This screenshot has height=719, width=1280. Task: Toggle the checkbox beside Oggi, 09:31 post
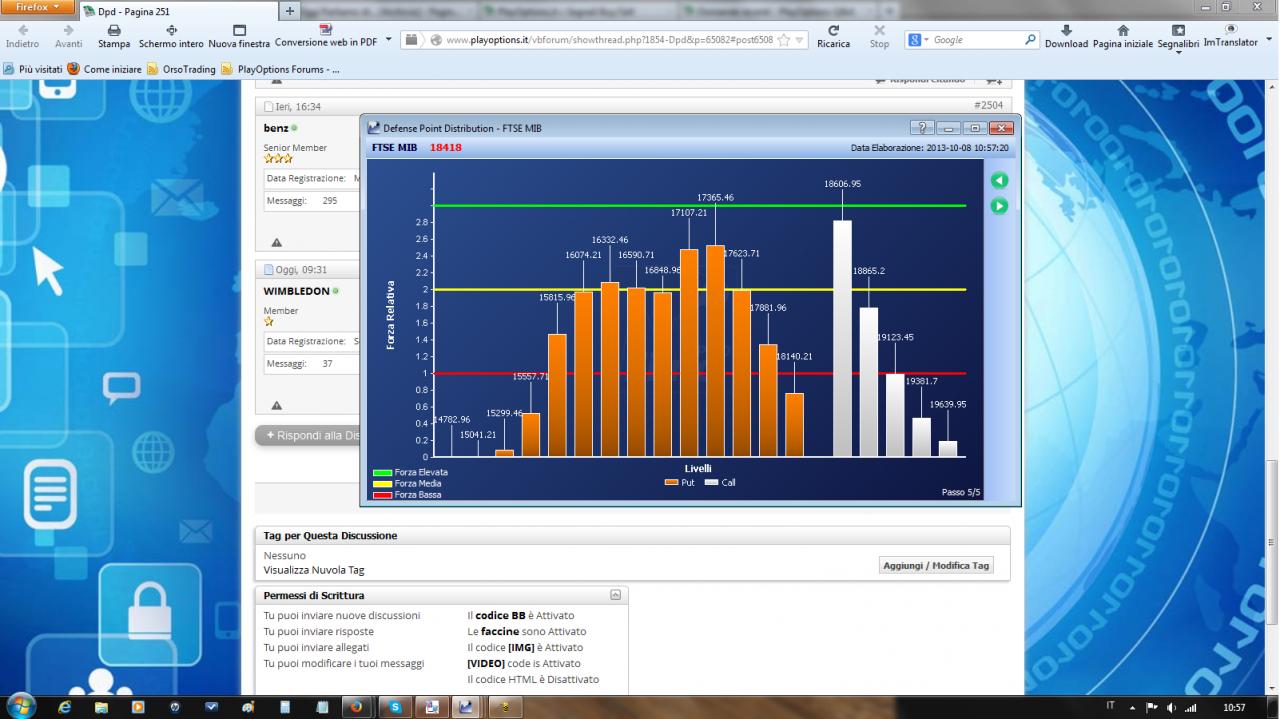[269, 270]
